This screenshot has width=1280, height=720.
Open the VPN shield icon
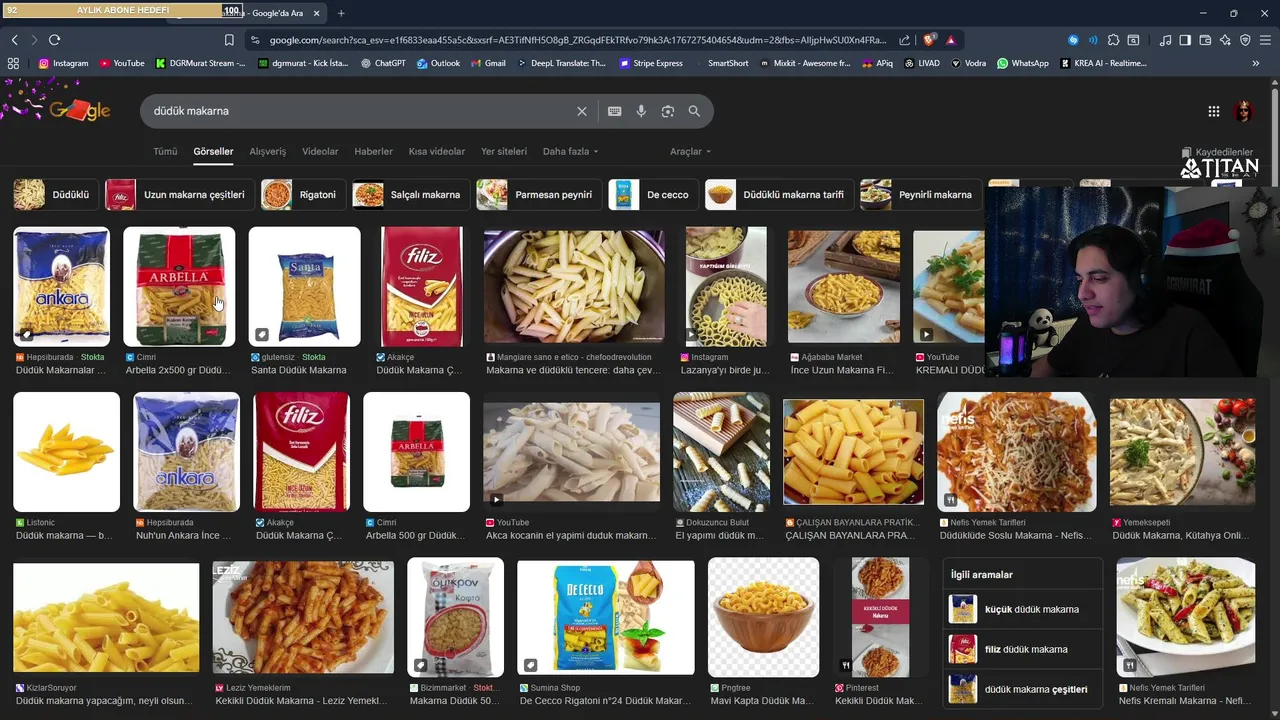(x=1245, y=40)
